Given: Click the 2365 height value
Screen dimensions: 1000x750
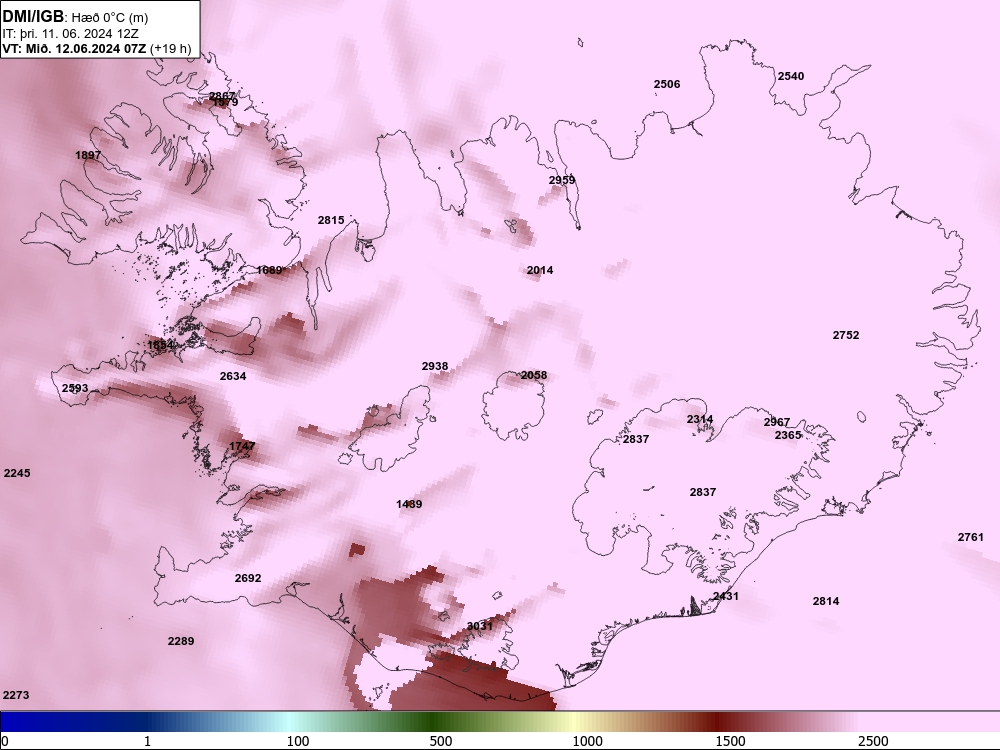Looking at the screenshot, I should (x=788, y=435).
